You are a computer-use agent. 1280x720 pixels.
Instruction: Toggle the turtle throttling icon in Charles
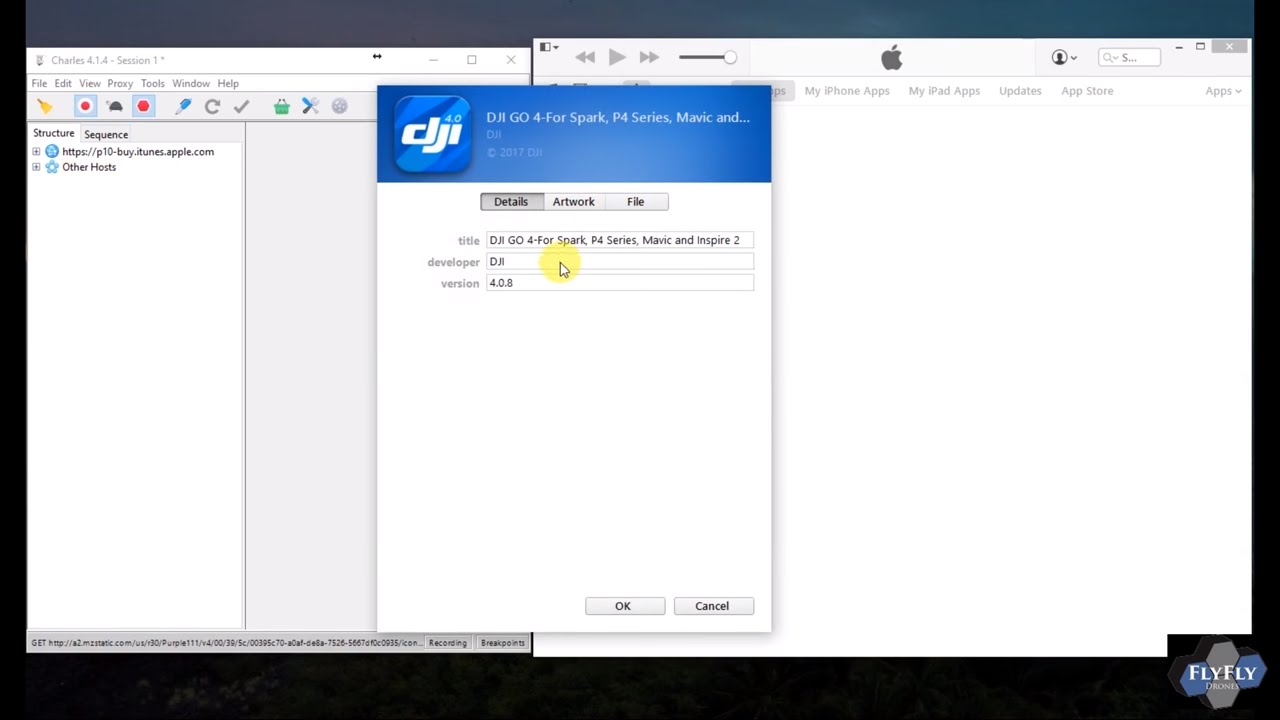[x=115, y=106]
